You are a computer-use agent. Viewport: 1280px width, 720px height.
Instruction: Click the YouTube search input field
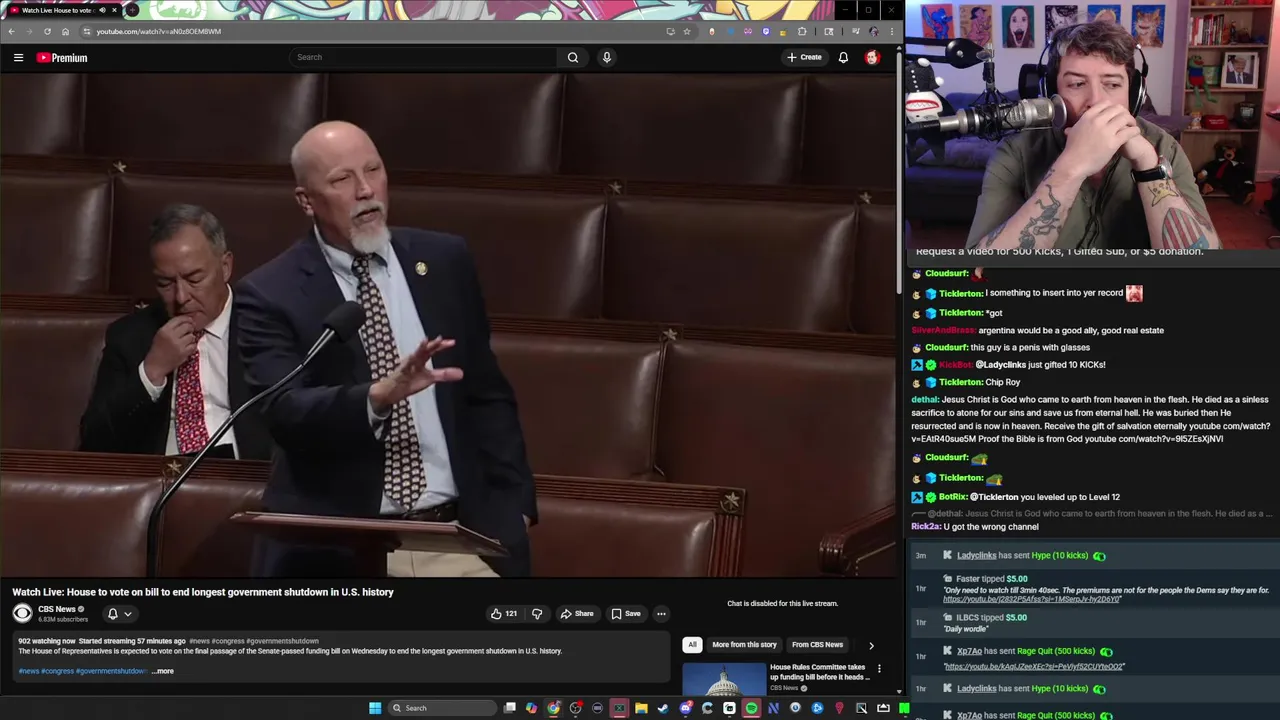tap(424, 57)
